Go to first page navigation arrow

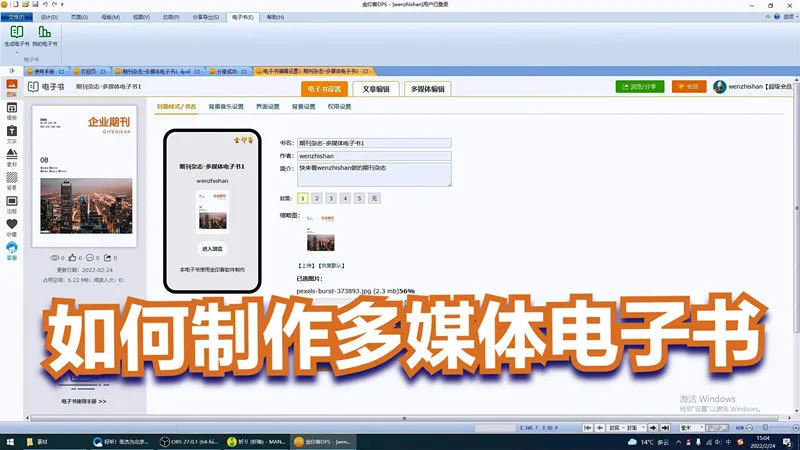tap(588, 428)
